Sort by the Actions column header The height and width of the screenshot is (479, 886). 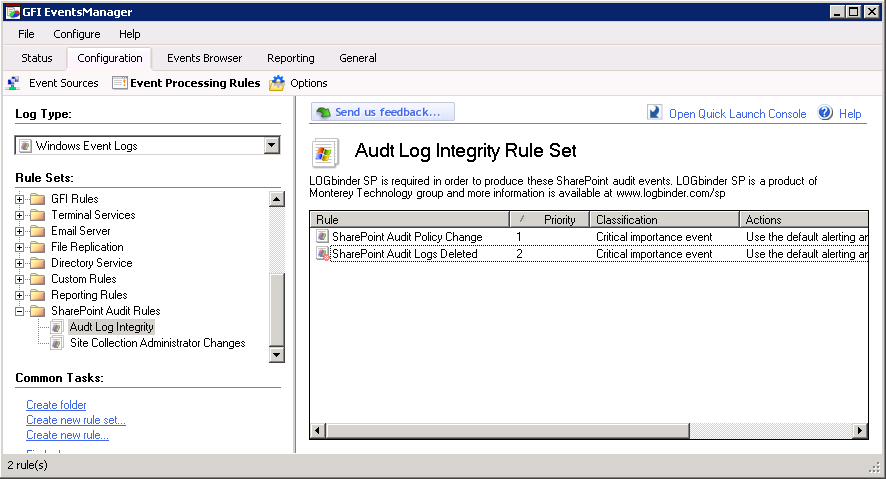[804, 219]
